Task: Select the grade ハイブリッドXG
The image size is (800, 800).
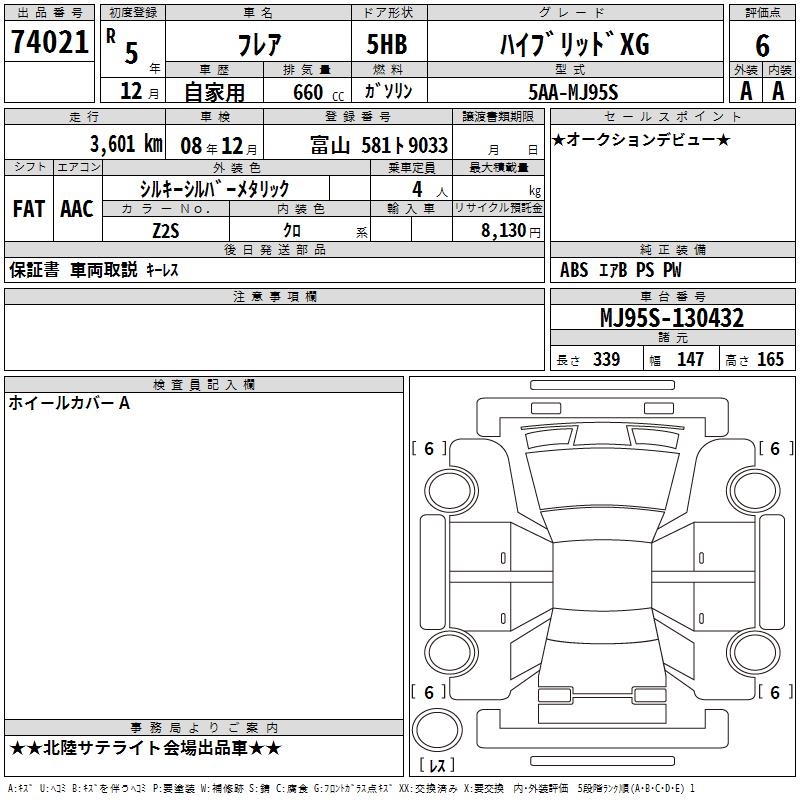Action: (x=574, y=44)
